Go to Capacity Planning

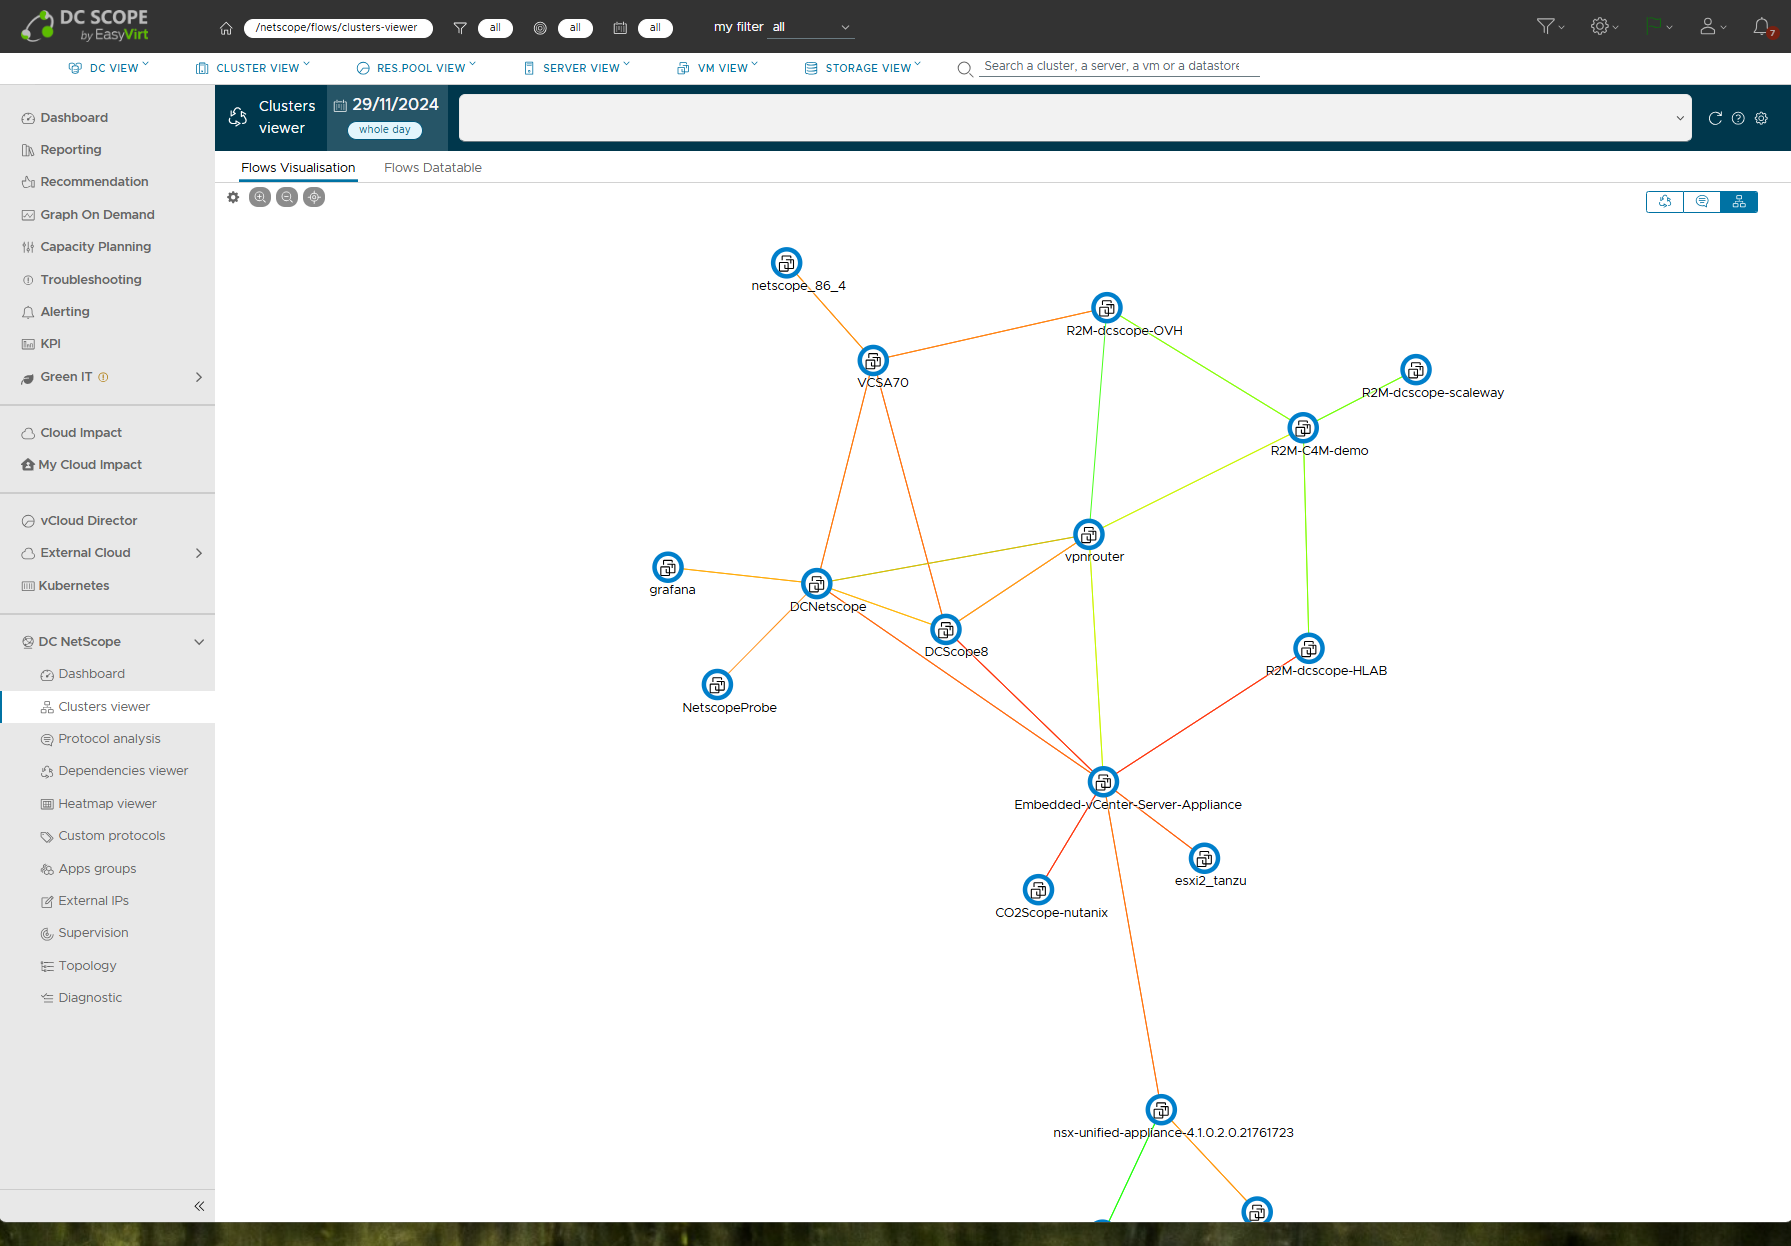pos(95,247)
